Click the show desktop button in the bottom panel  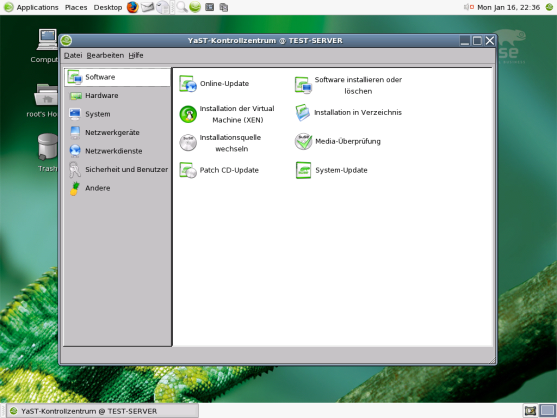click(530, 411)
